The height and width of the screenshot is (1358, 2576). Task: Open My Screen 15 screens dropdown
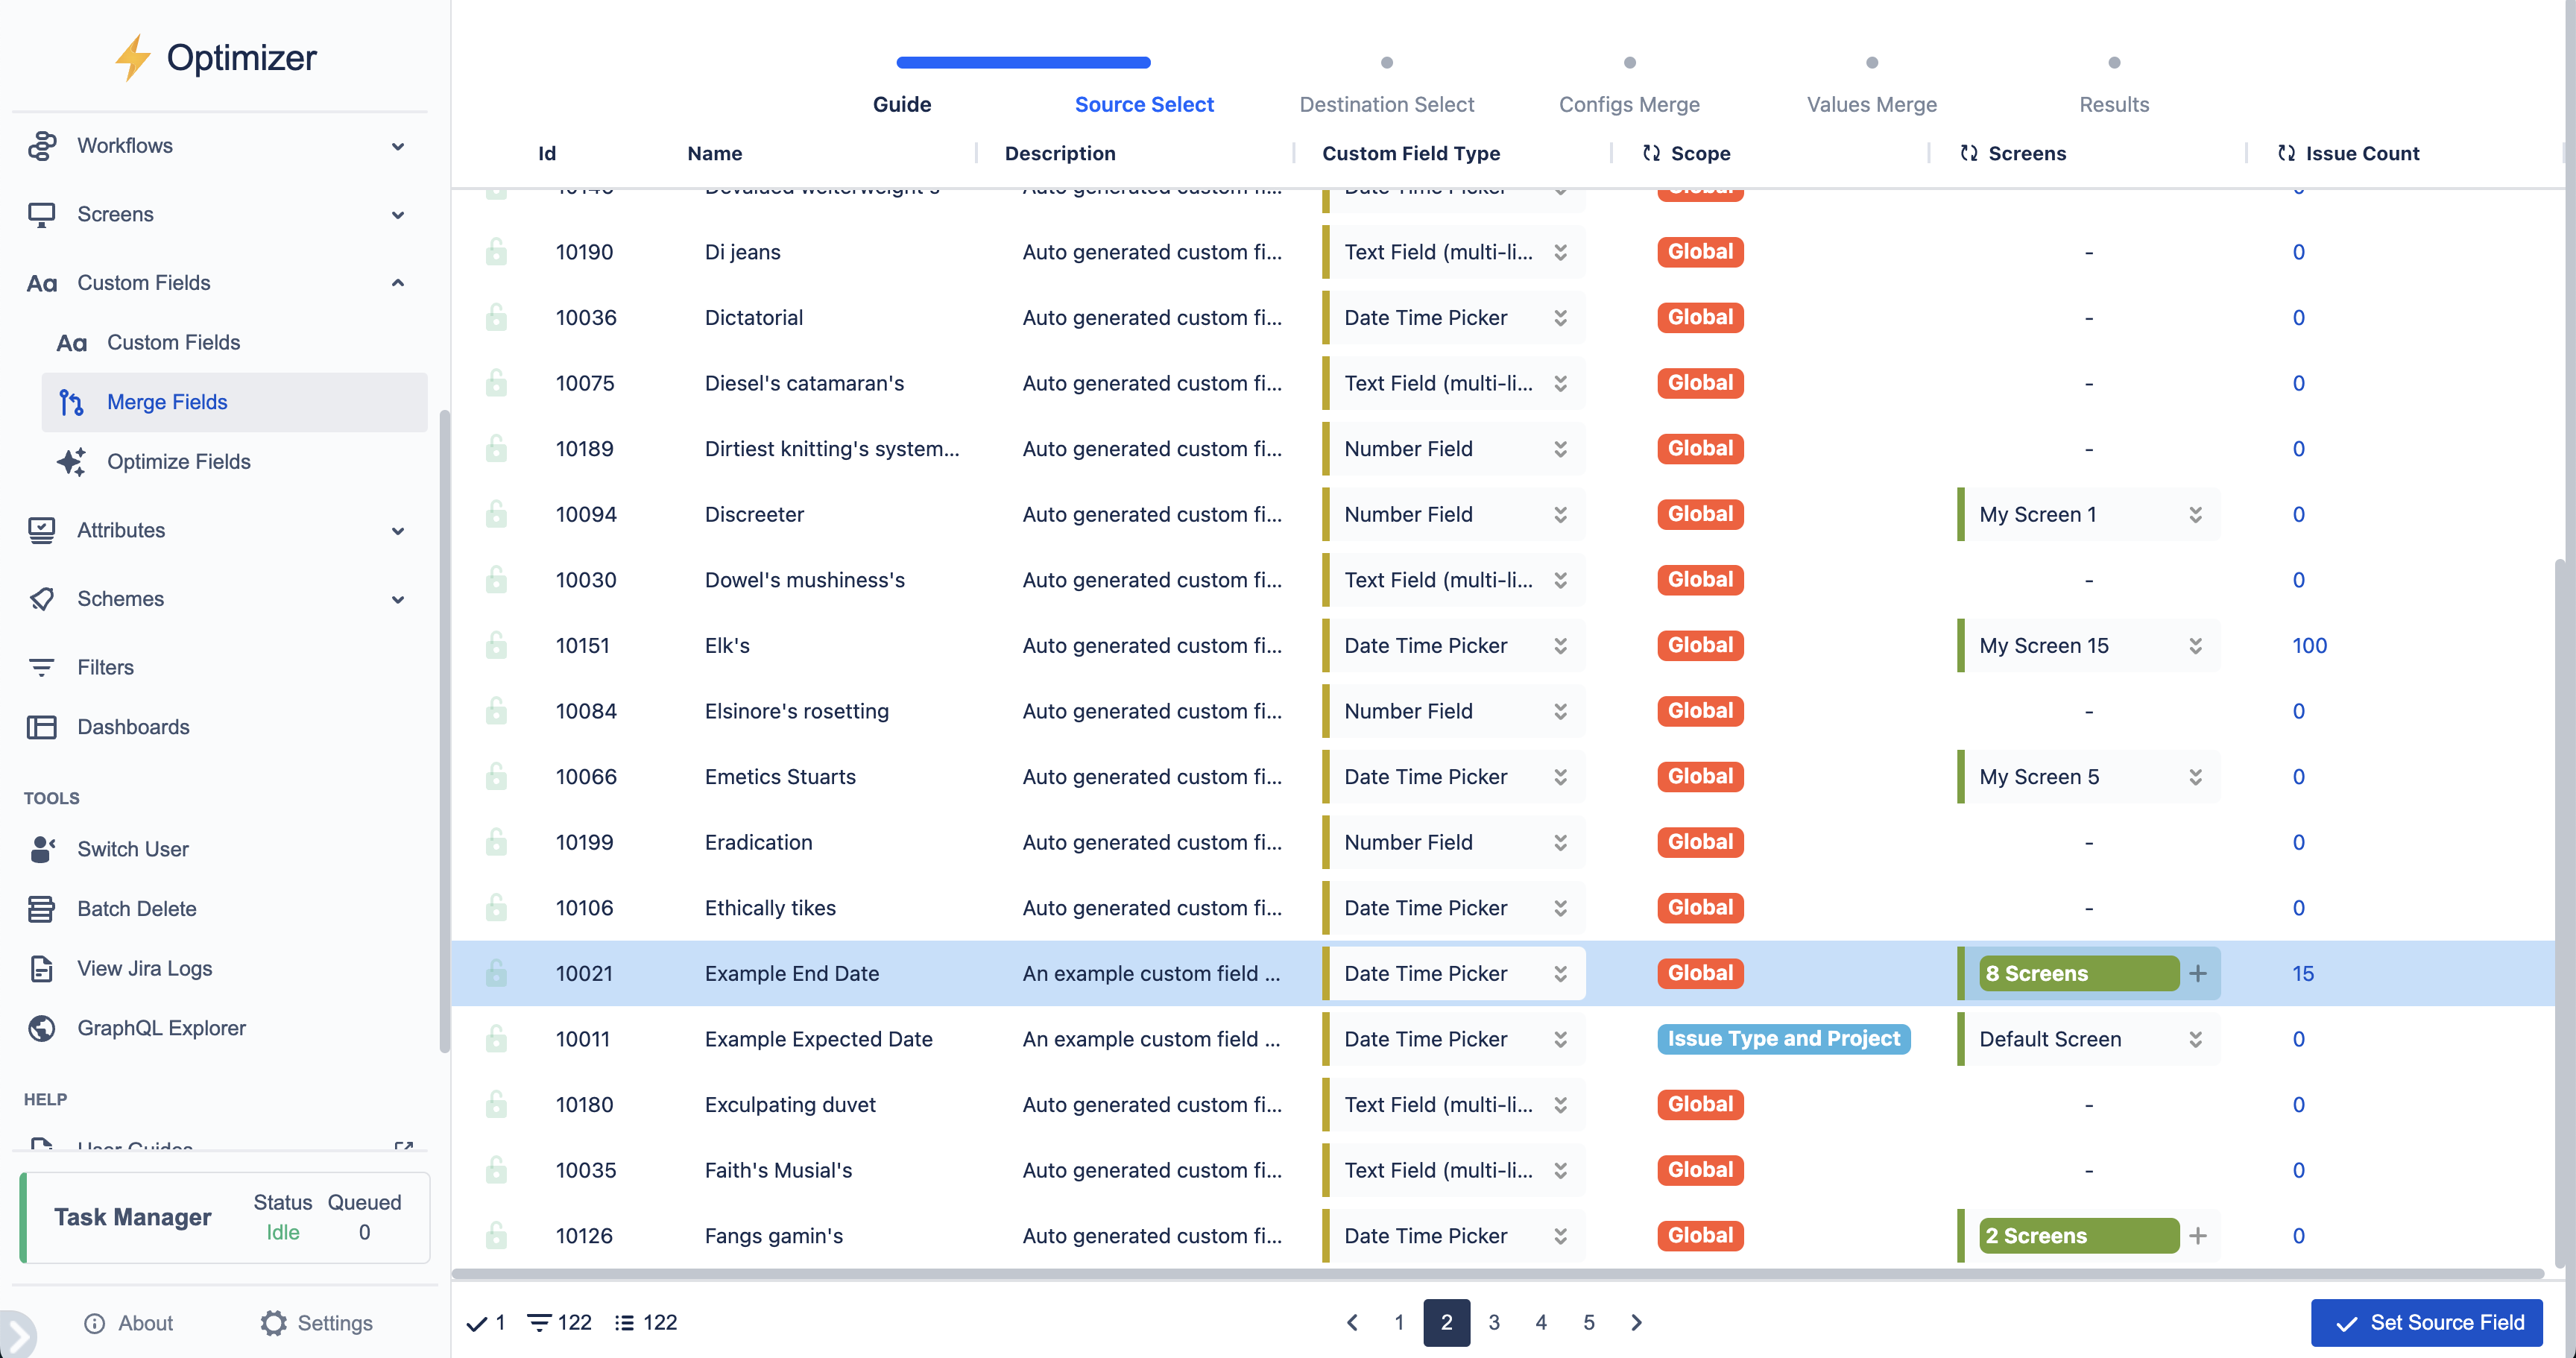coord(2195,646)
